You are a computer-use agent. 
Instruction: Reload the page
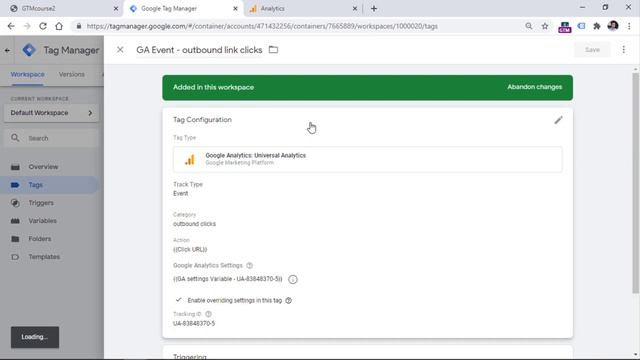point(43,26)
